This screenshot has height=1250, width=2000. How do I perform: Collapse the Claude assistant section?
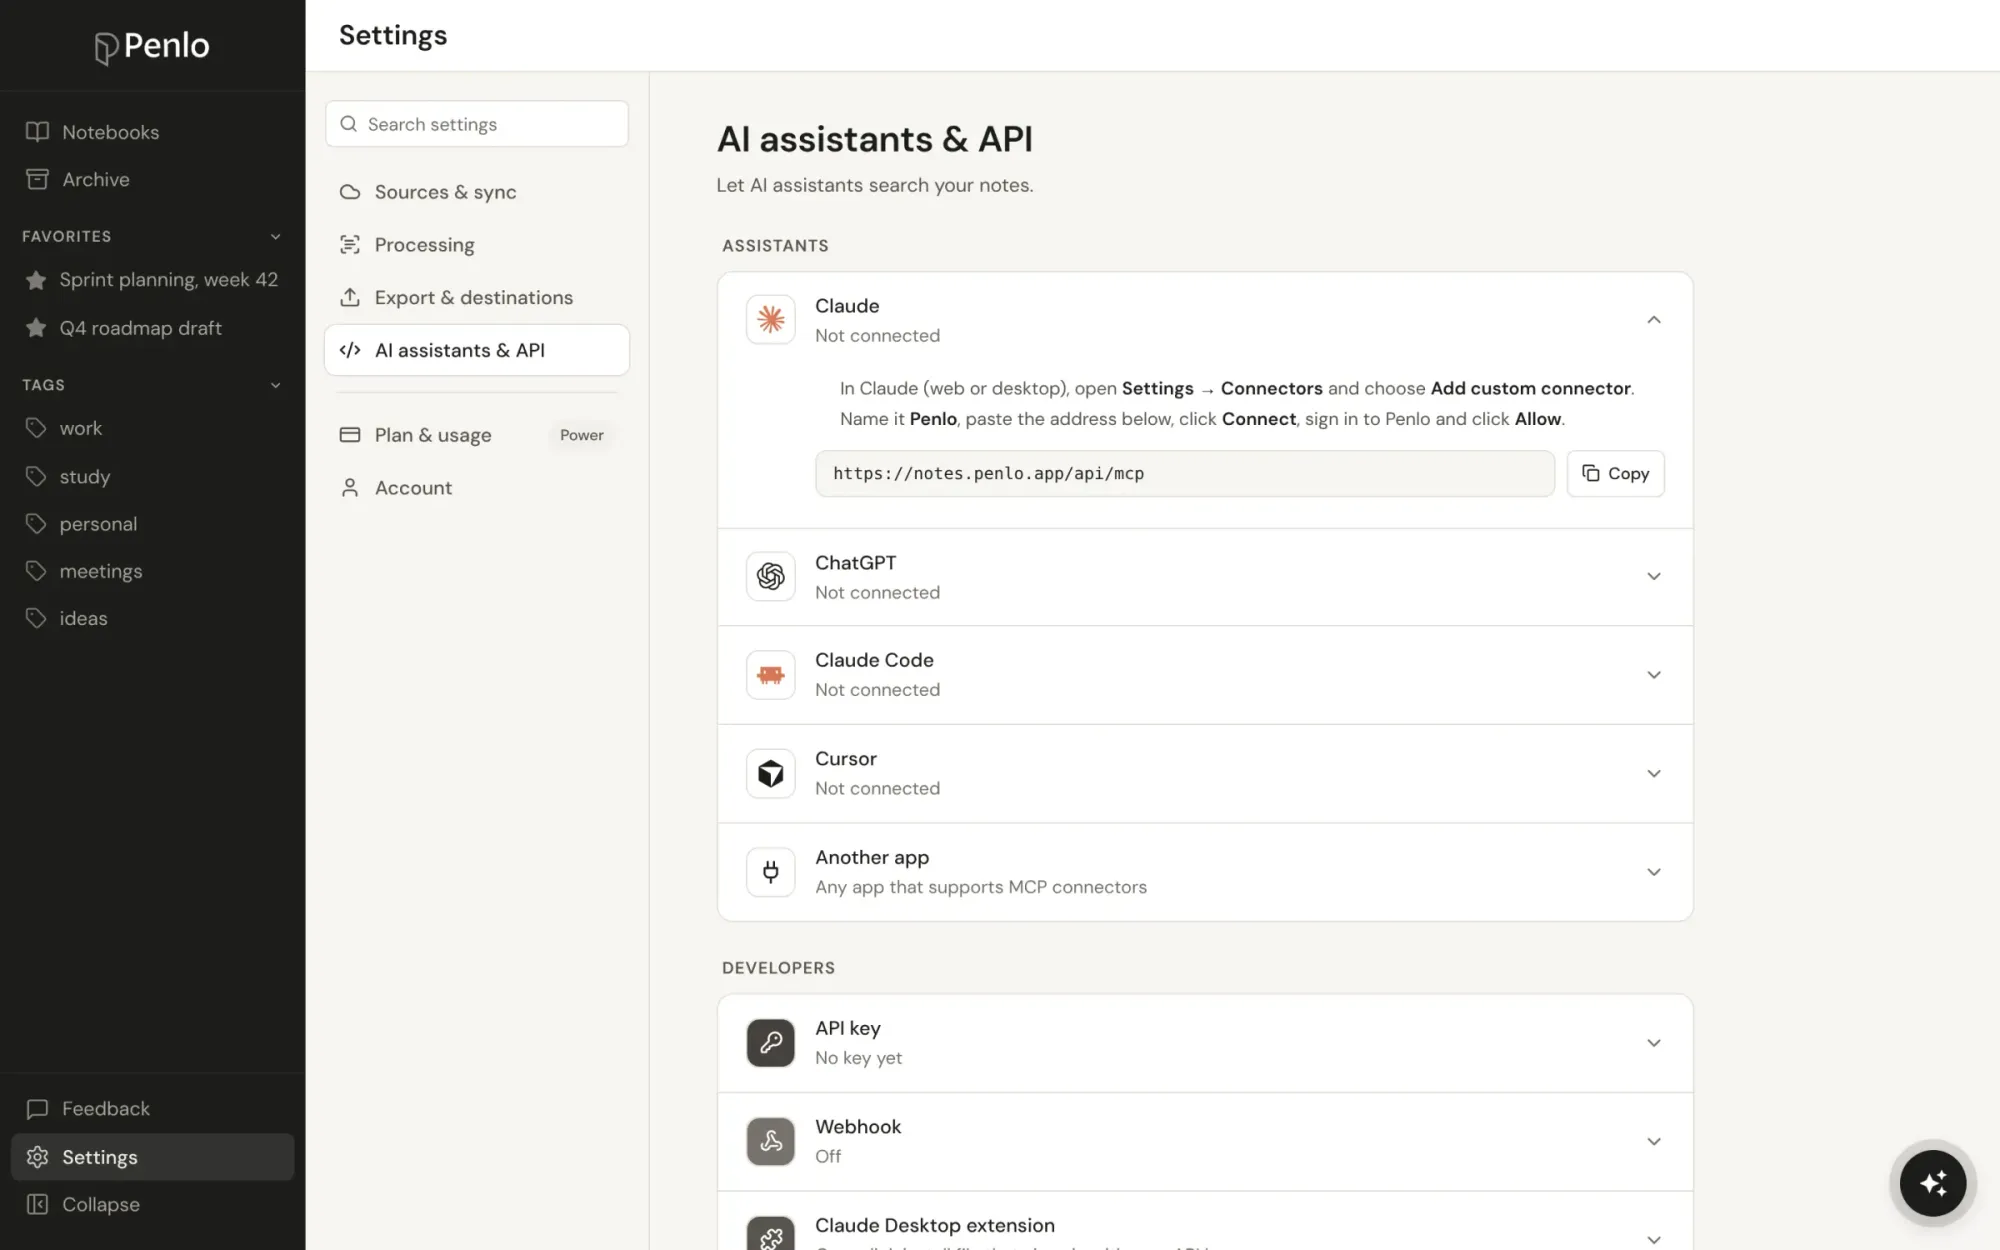pos(1653,320)
